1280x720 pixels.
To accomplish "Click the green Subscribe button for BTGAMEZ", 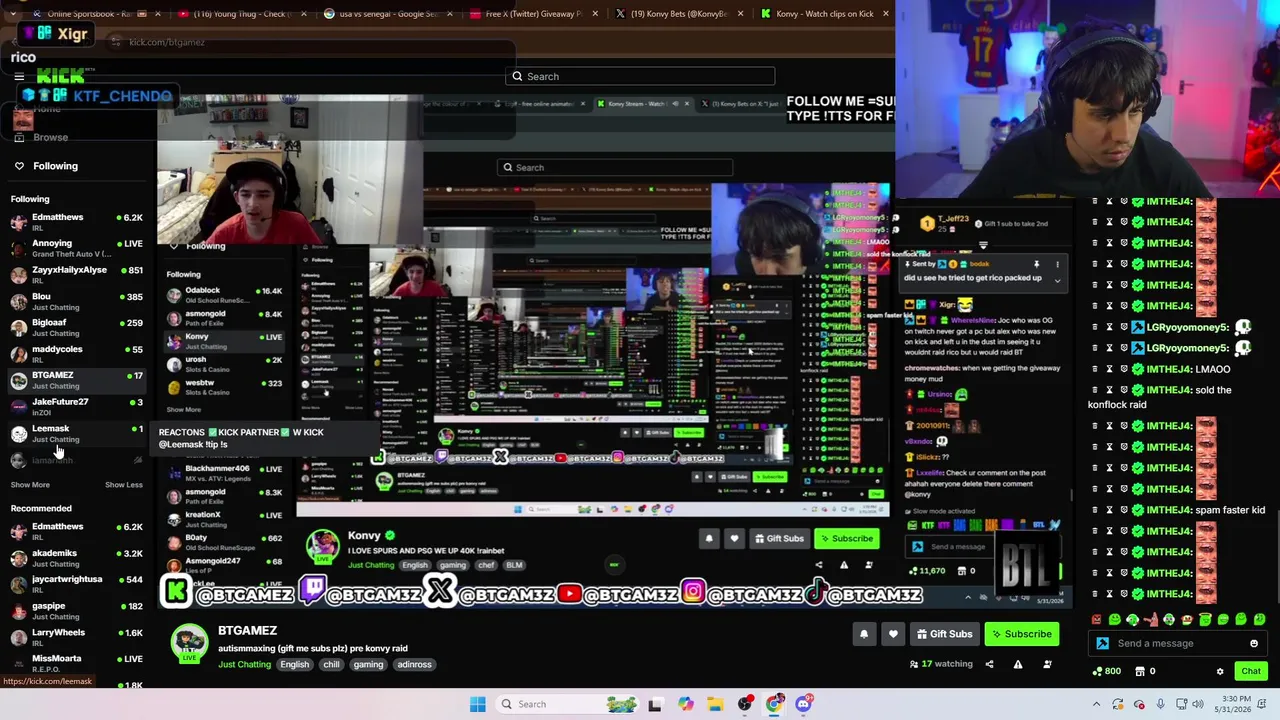I will tap(1021, 634).
